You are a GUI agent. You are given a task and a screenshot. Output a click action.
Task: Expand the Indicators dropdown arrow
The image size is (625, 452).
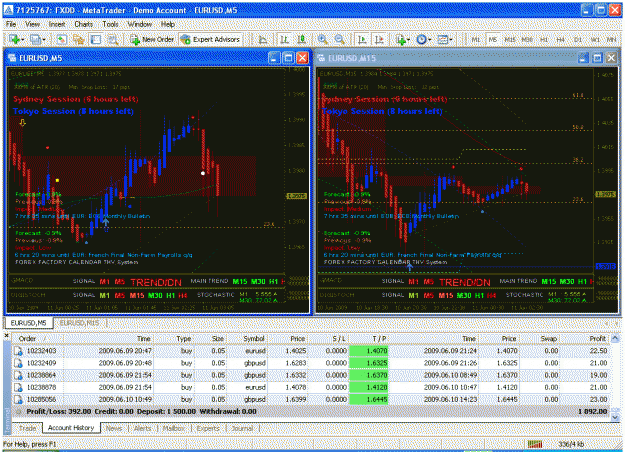[409, 40]
